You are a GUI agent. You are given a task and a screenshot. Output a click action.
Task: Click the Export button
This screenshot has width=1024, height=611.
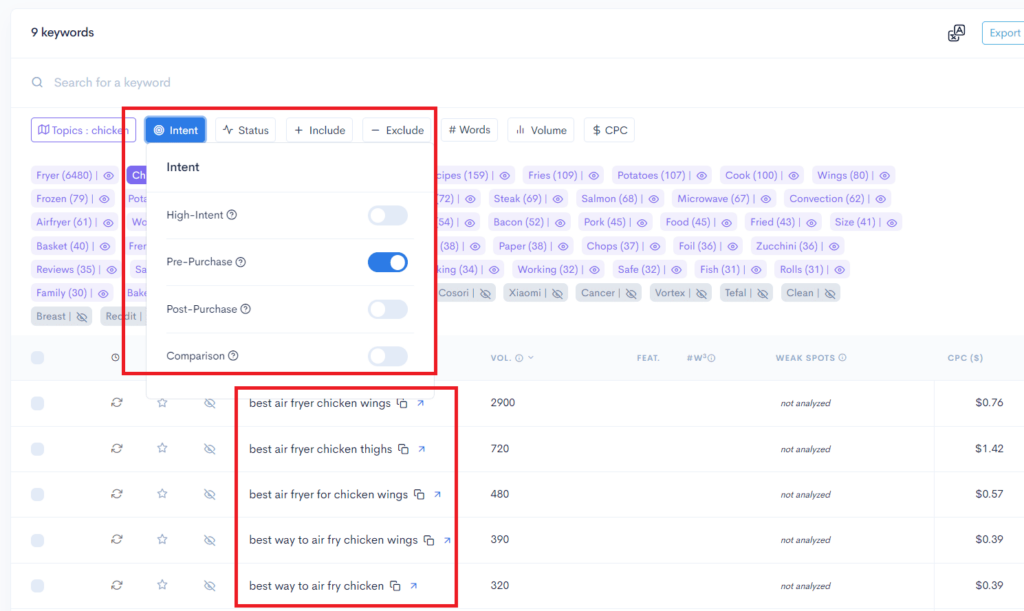coord(1004,32)
